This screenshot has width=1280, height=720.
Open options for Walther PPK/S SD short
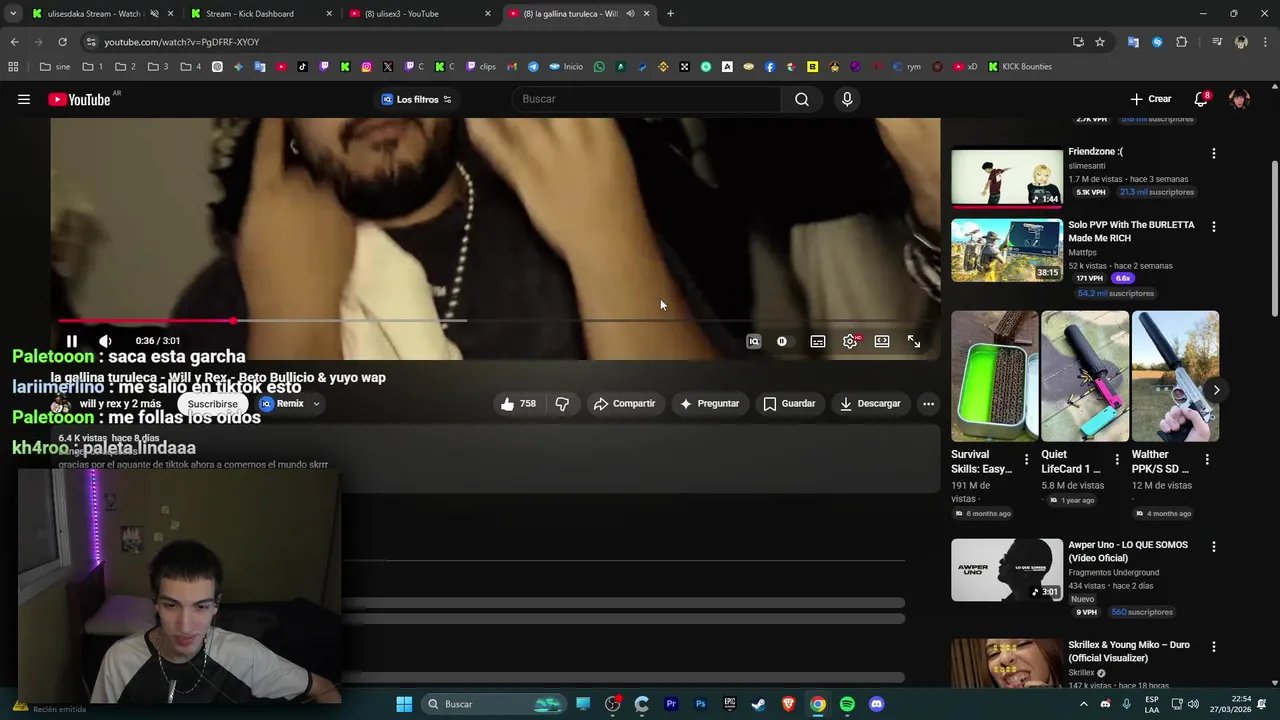point(1207,459)
